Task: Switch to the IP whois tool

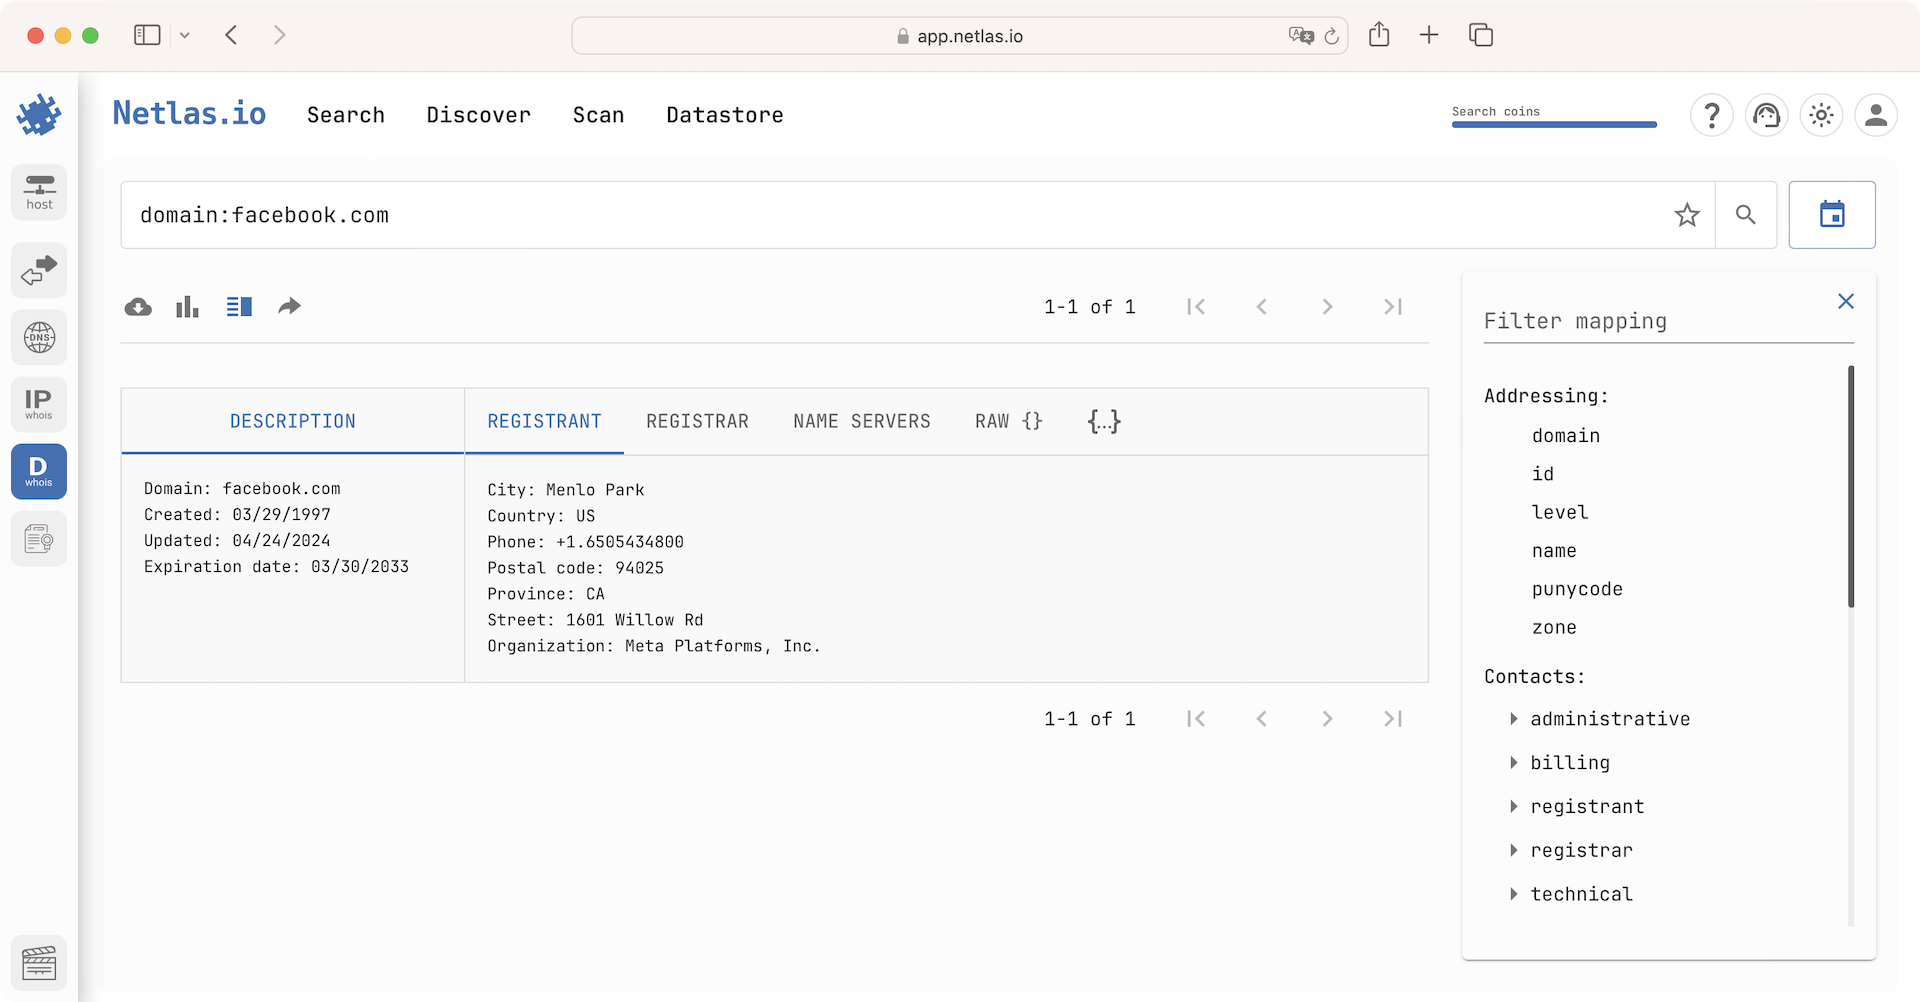Action: [39, 404]
